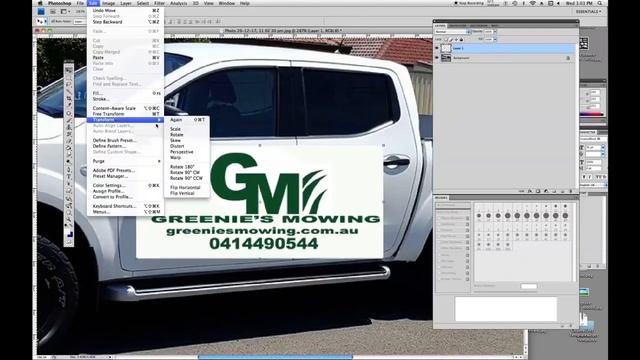
Task: Open Spotlight search in macOS menu bar
Action: [x=600, y=3]
